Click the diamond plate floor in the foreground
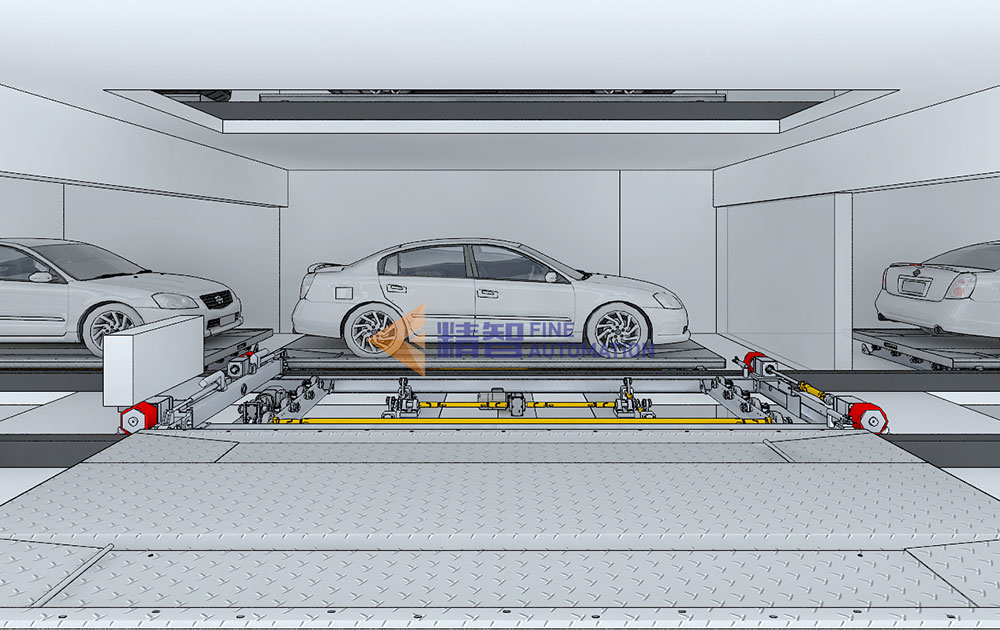1000x630 pixels. click(500, 530)
